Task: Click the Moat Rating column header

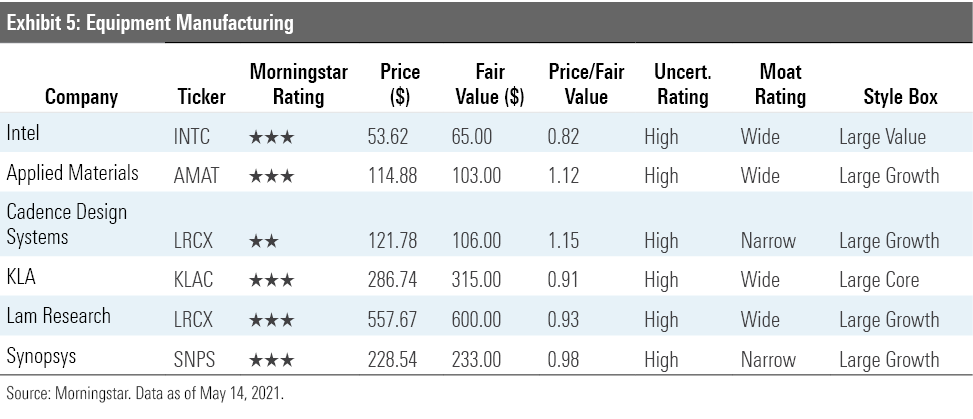Action: tap(780, 85)
